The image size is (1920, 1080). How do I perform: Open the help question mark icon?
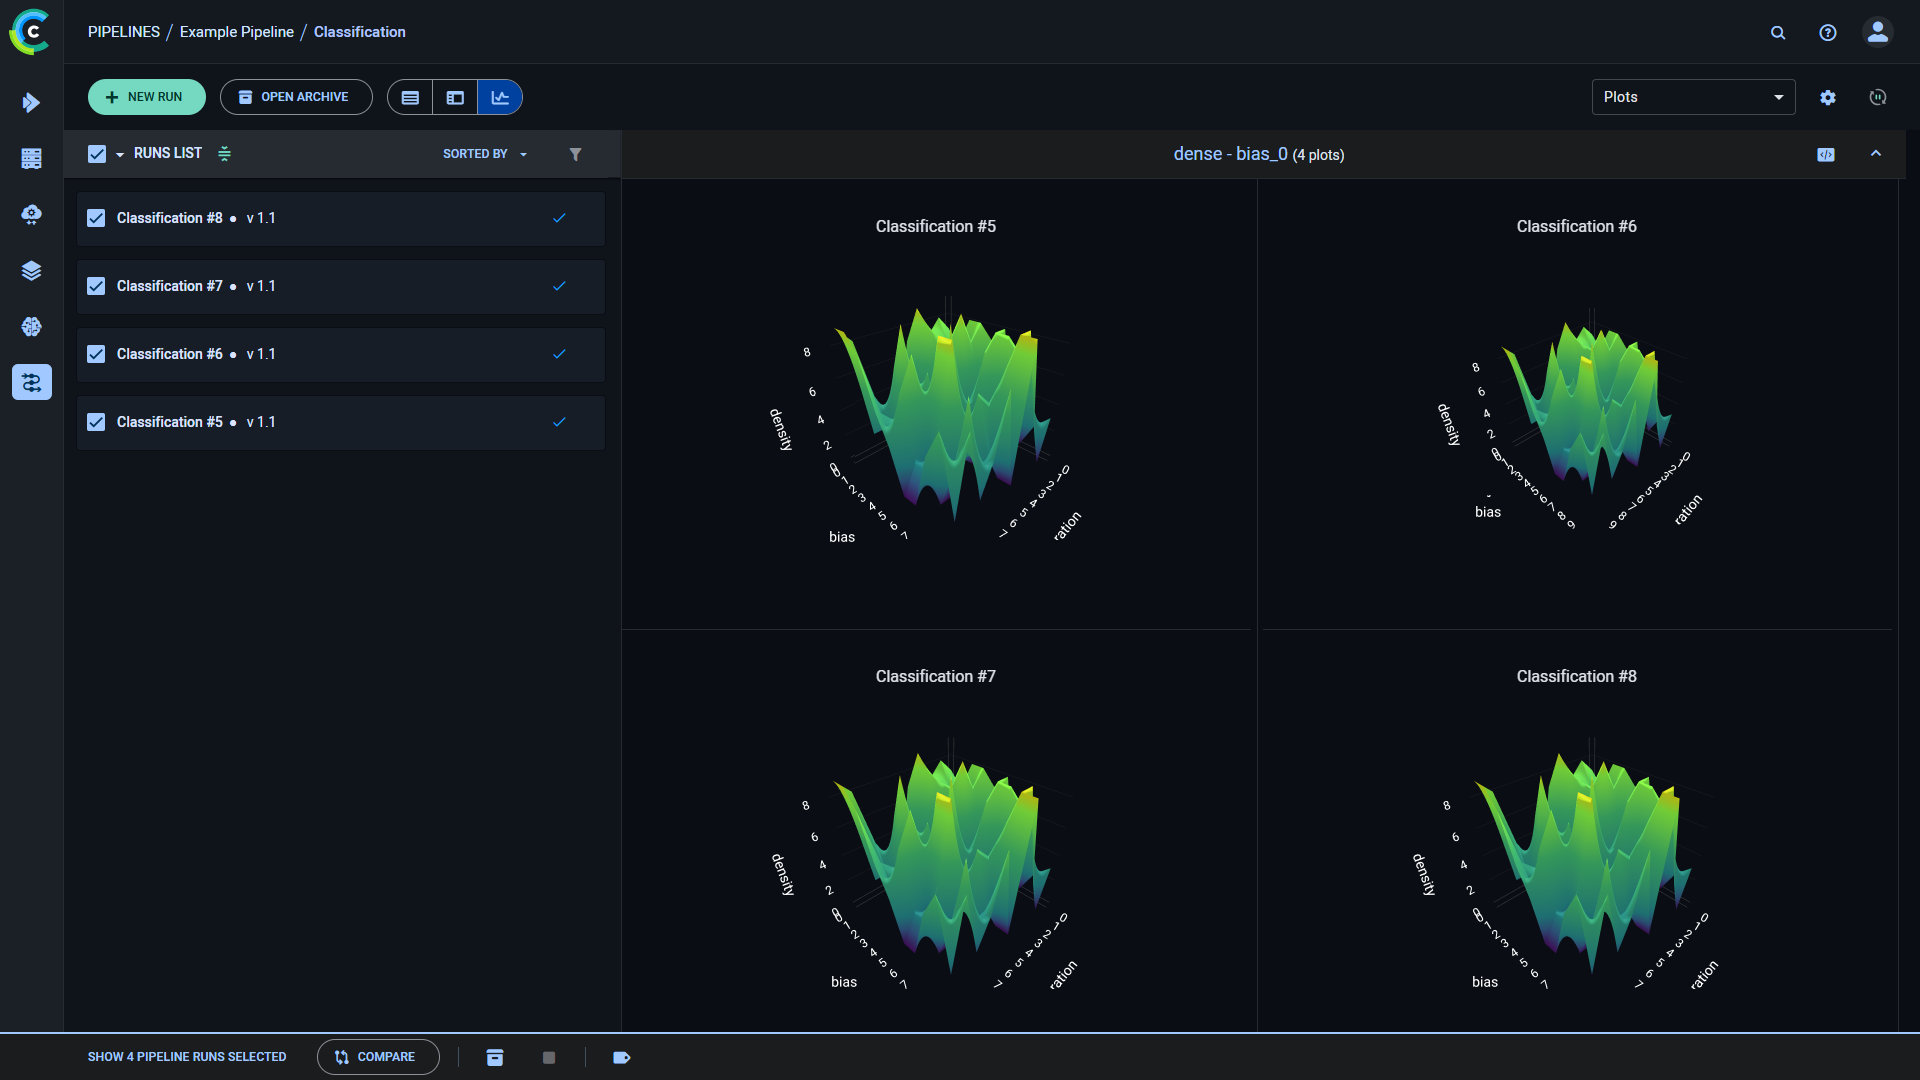1828,32
